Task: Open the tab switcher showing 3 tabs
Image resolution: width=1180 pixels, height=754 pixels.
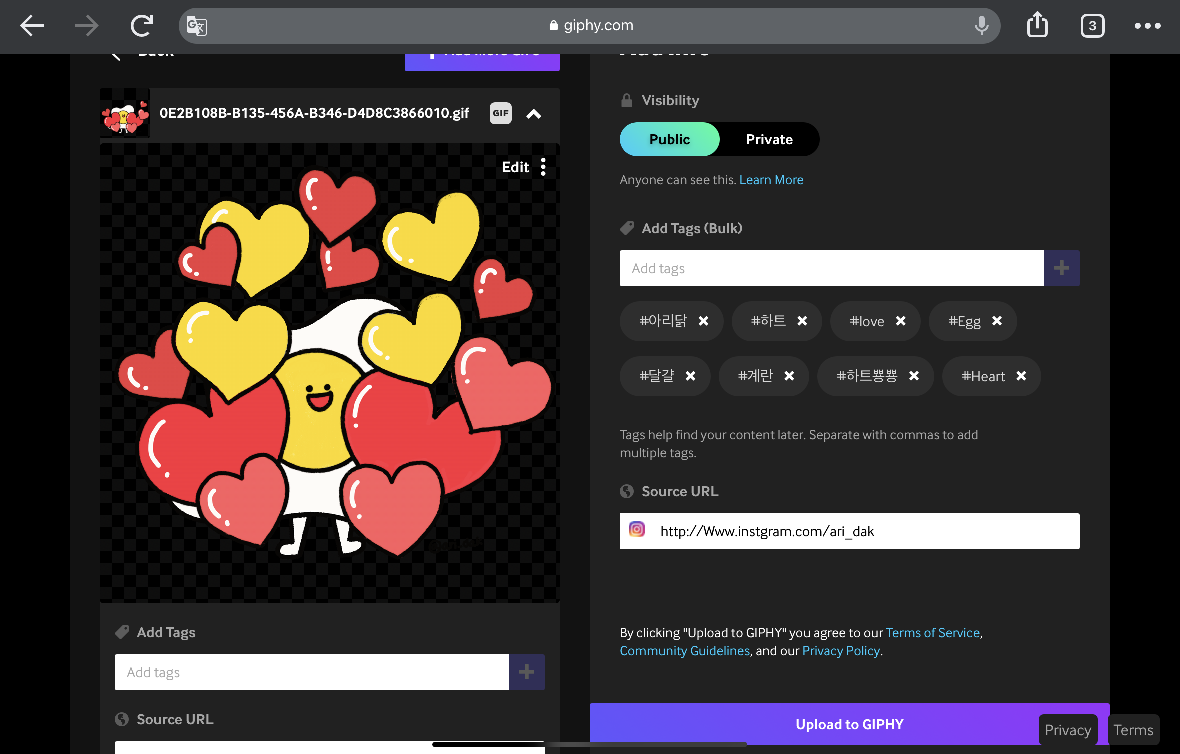Action: (1092, 26)
